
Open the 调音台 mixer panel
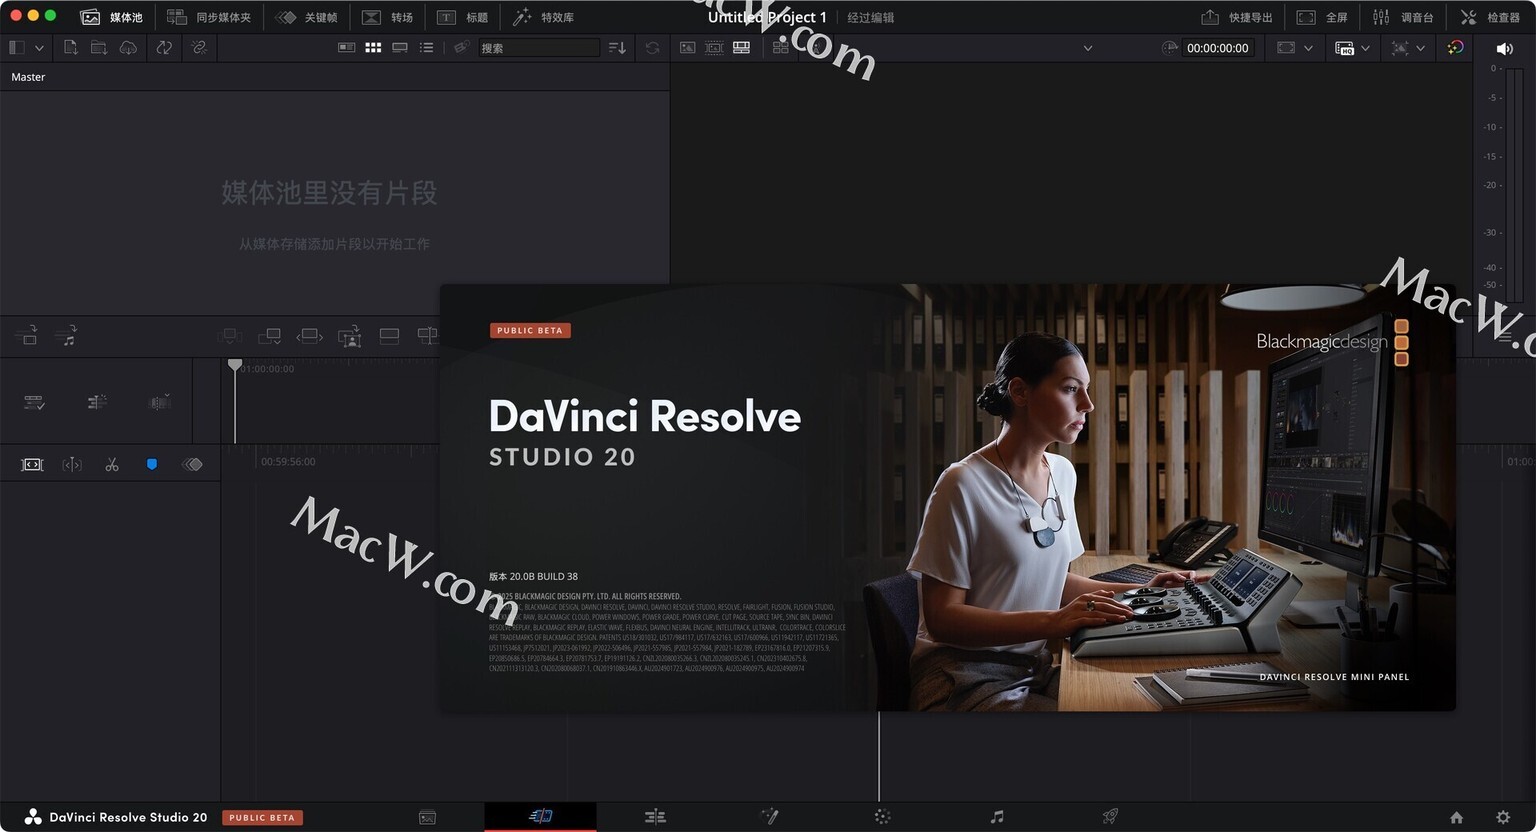tap(1403, 17)
